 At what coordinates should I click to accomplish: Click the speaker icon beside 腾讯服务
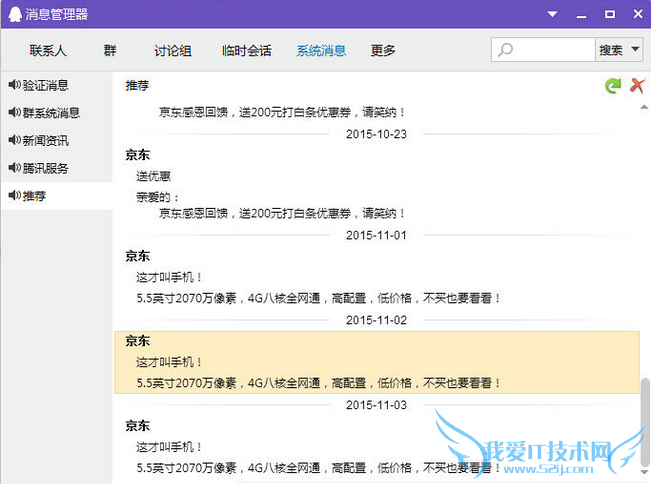point(14,168)
